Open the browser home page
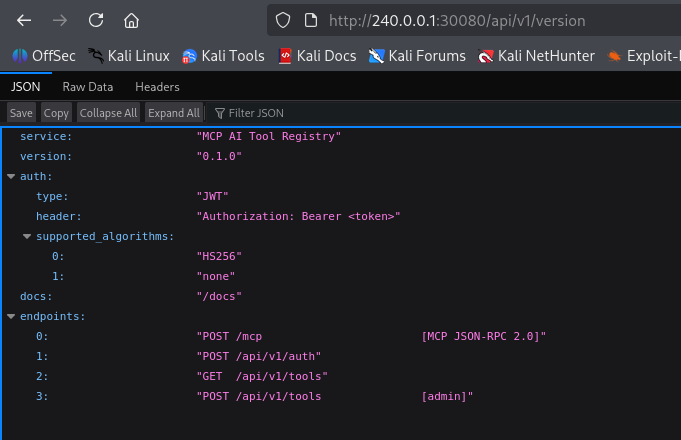 click(131, 20)
